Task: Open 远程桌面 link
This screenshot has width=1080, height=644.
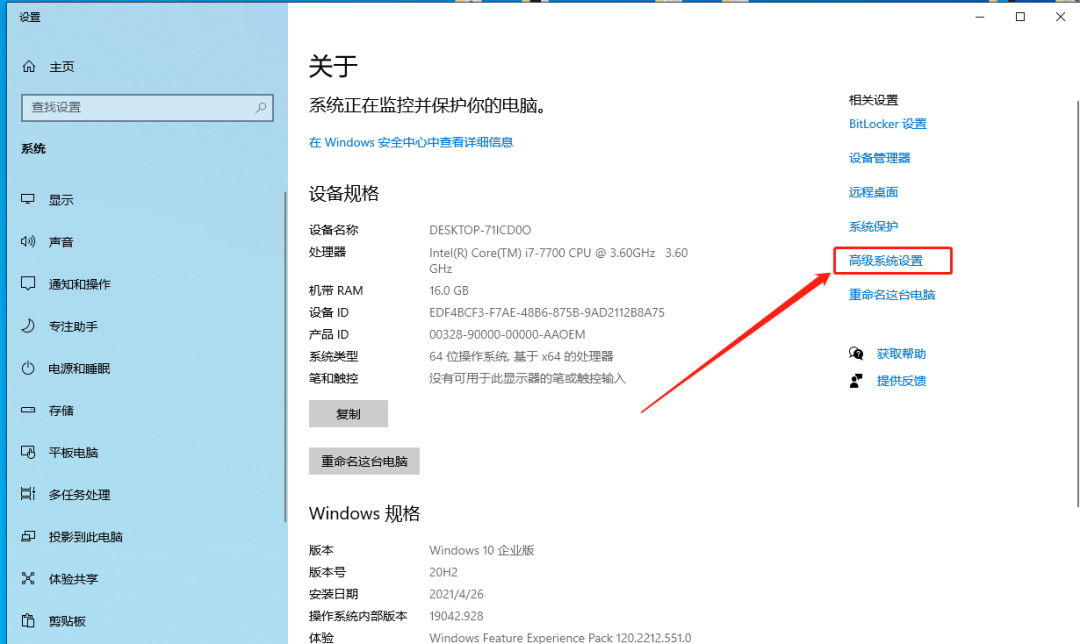Action: [x=873, y=192]
